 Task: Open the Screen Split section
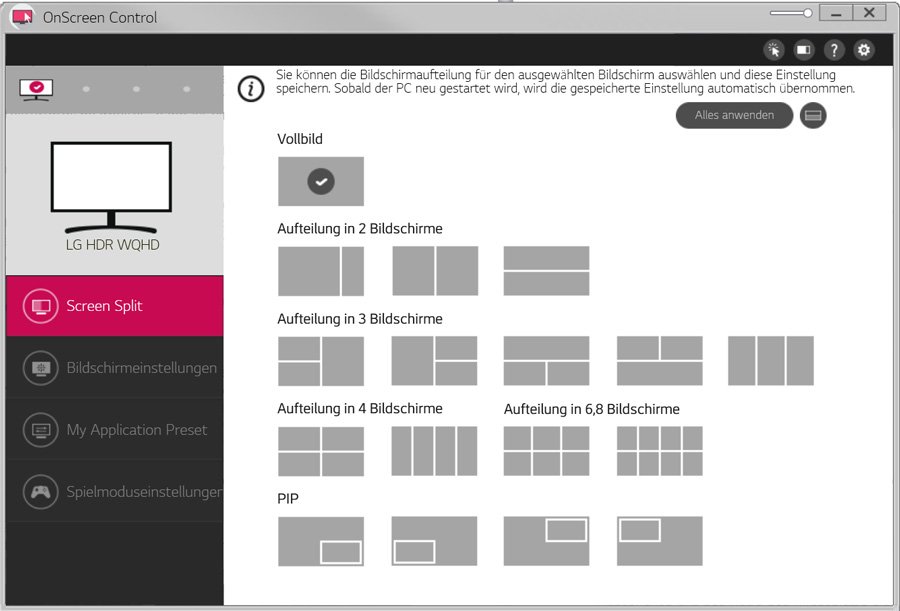[x=114, y=306]
